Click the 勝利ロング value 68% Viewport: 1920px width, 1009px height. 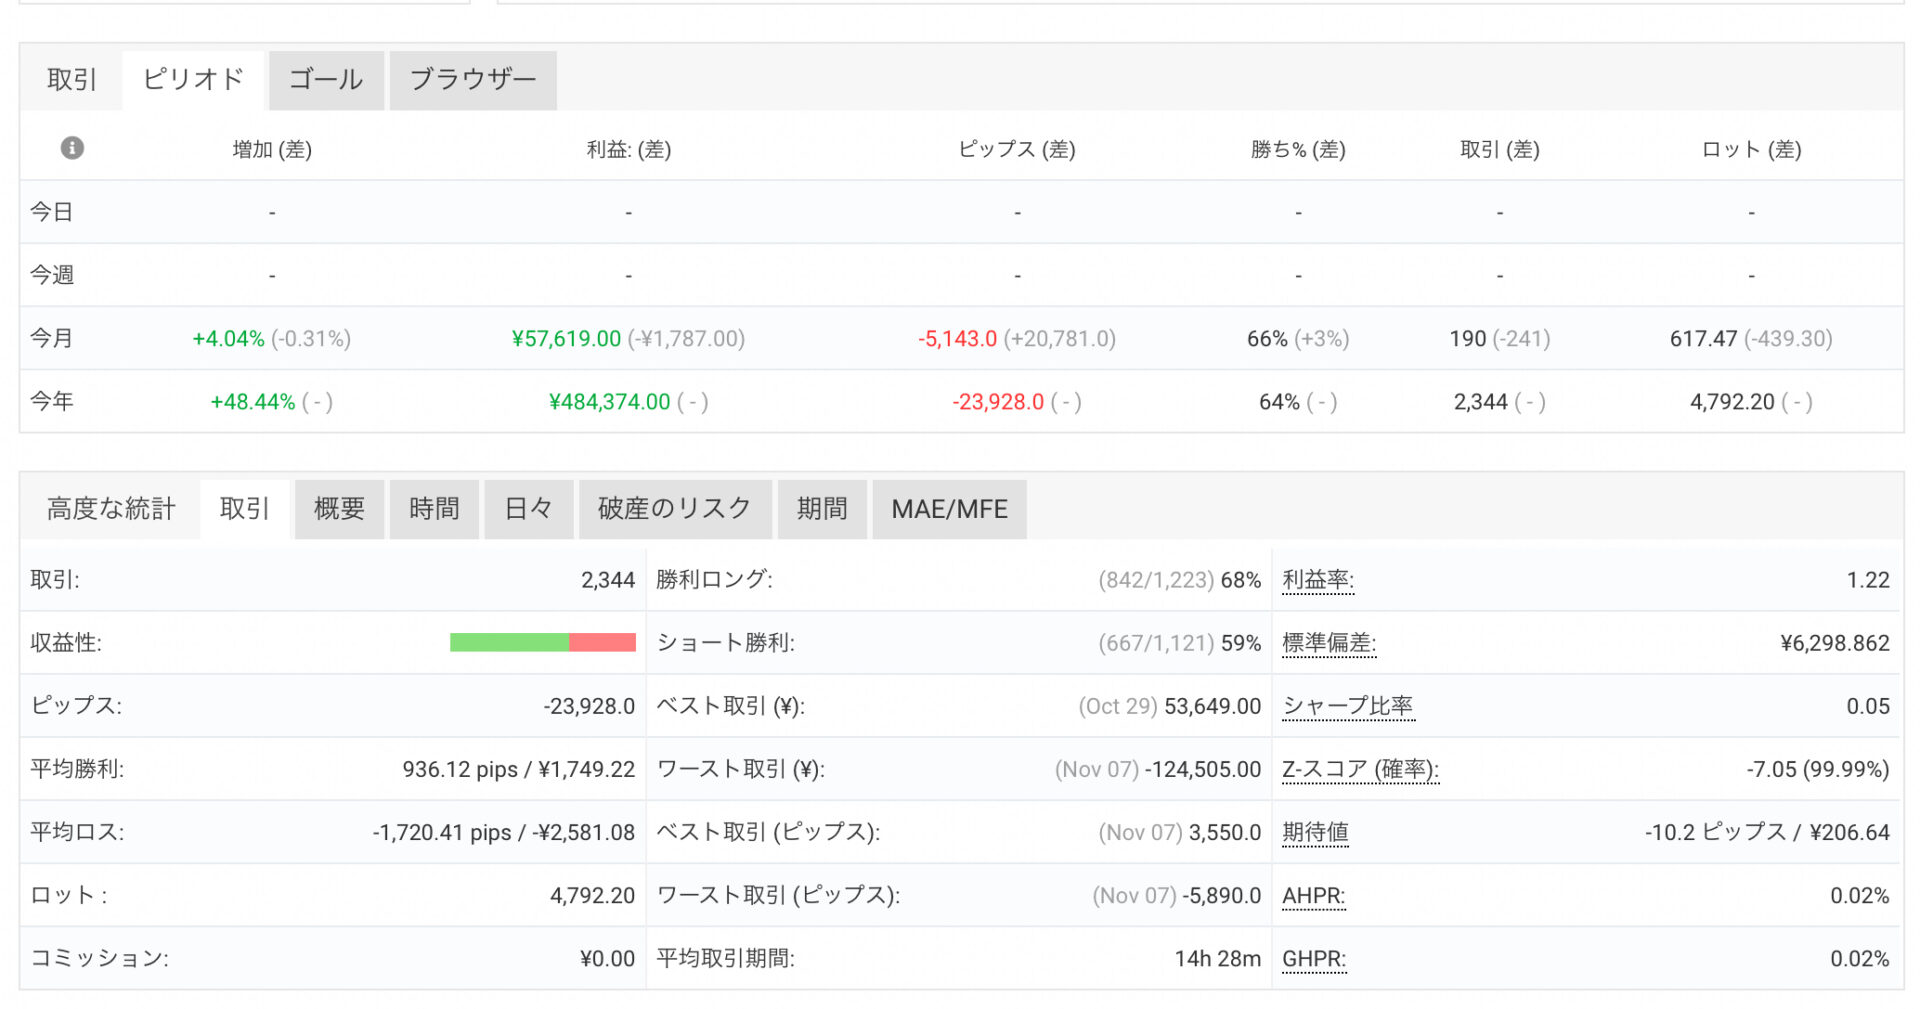(1240, 580)
